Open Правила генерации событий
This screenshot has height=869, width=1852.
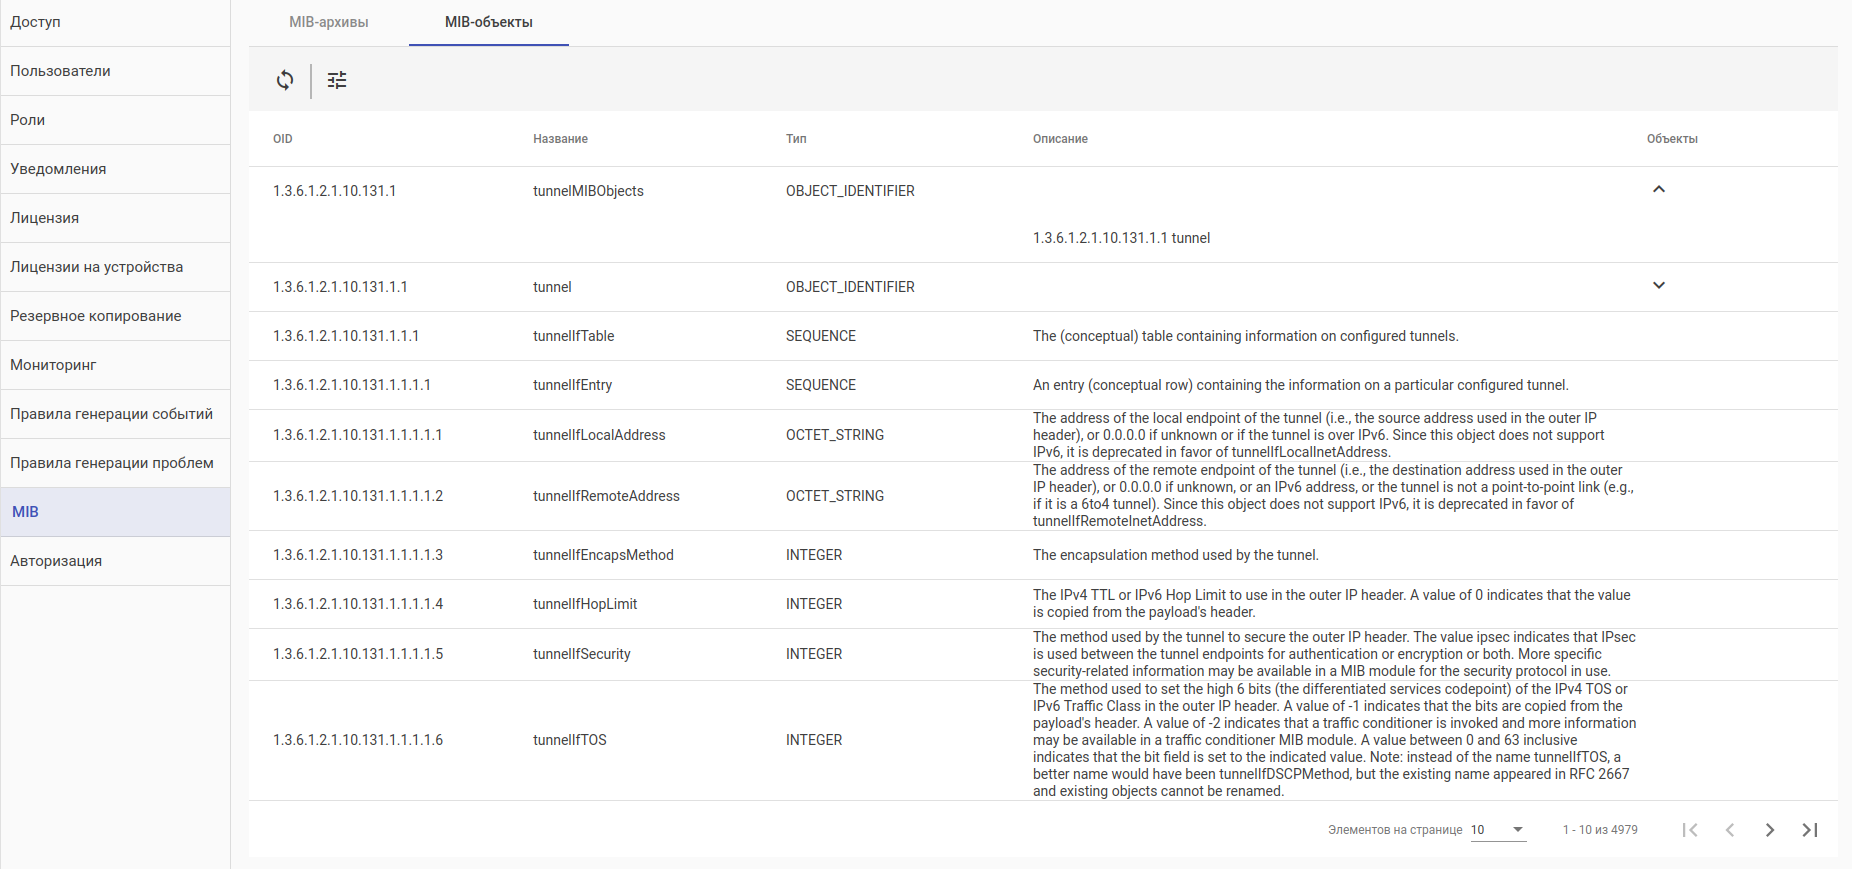[x=111, y=414]
